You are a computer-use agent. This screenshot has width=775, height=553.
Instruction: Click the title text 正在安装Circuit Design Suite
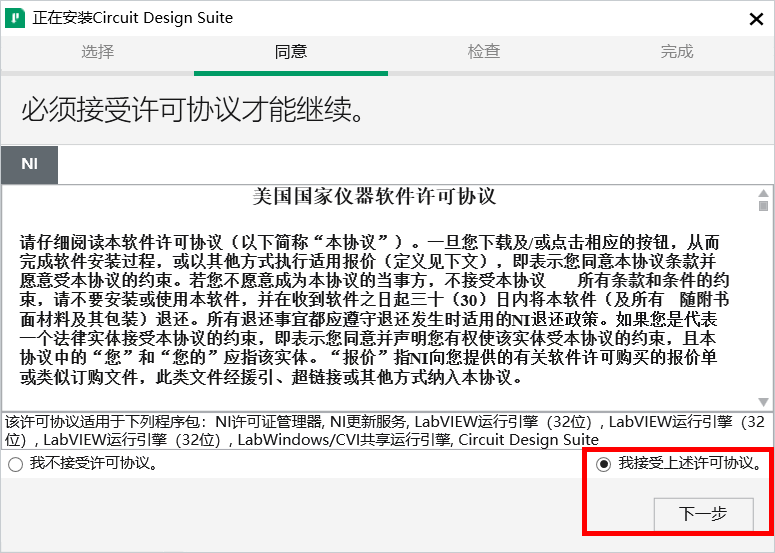133,18
